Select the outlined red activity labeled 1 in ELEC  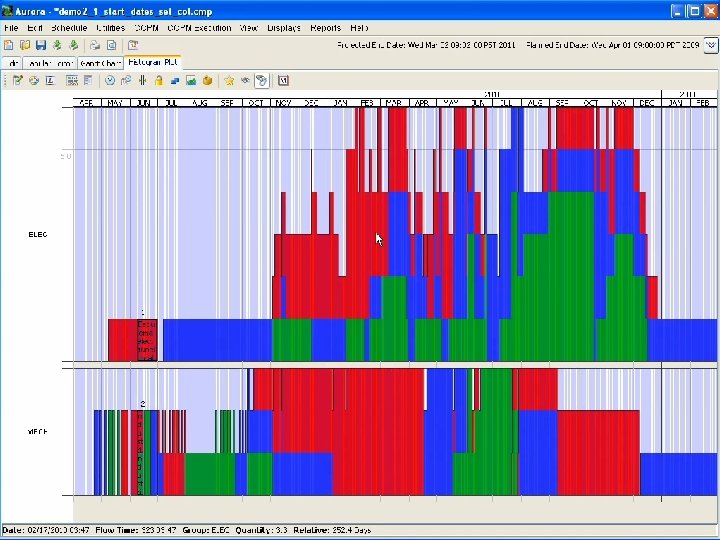(x=147, y=340)
